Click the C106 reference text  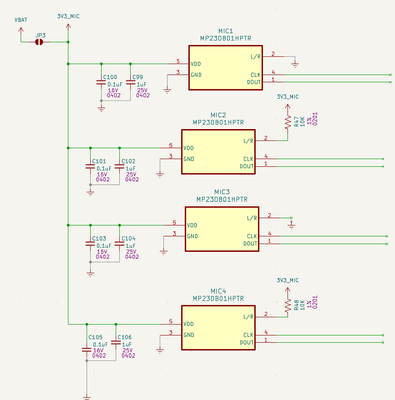(x=124, y=337)
